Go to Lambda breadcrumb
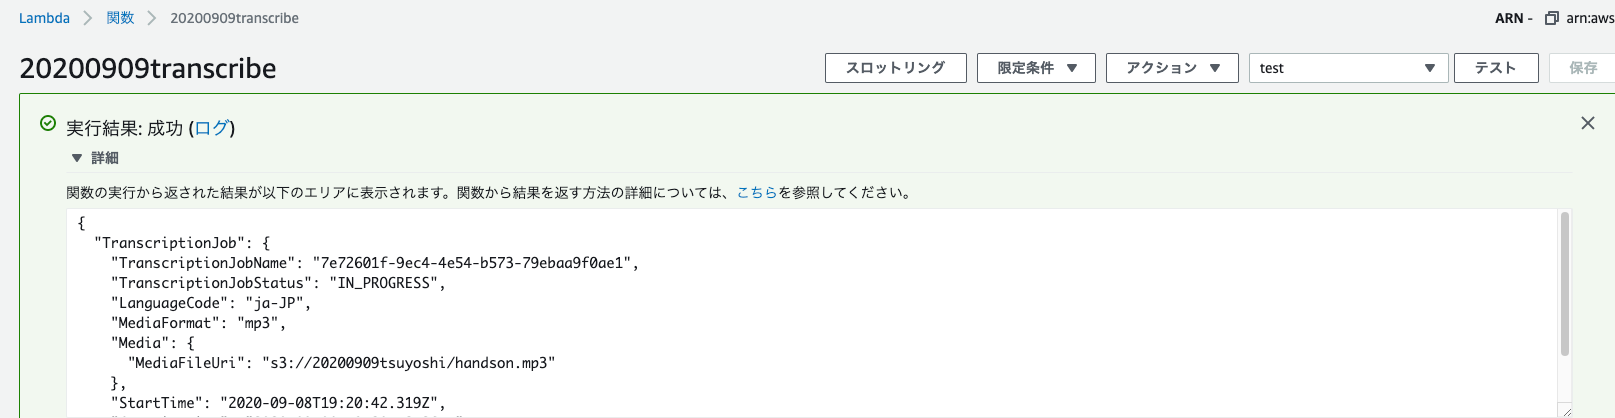 (45, 18)
